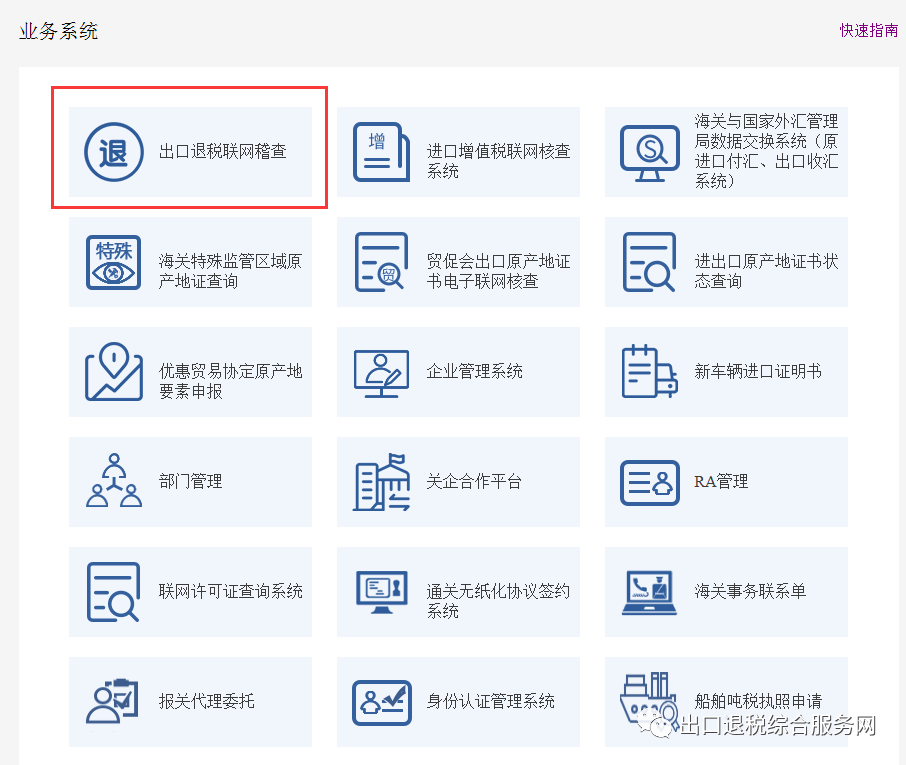Open 身份认证管理系统 text label
The height and width of the screenshot is (765, 906).
pos(490,702)
